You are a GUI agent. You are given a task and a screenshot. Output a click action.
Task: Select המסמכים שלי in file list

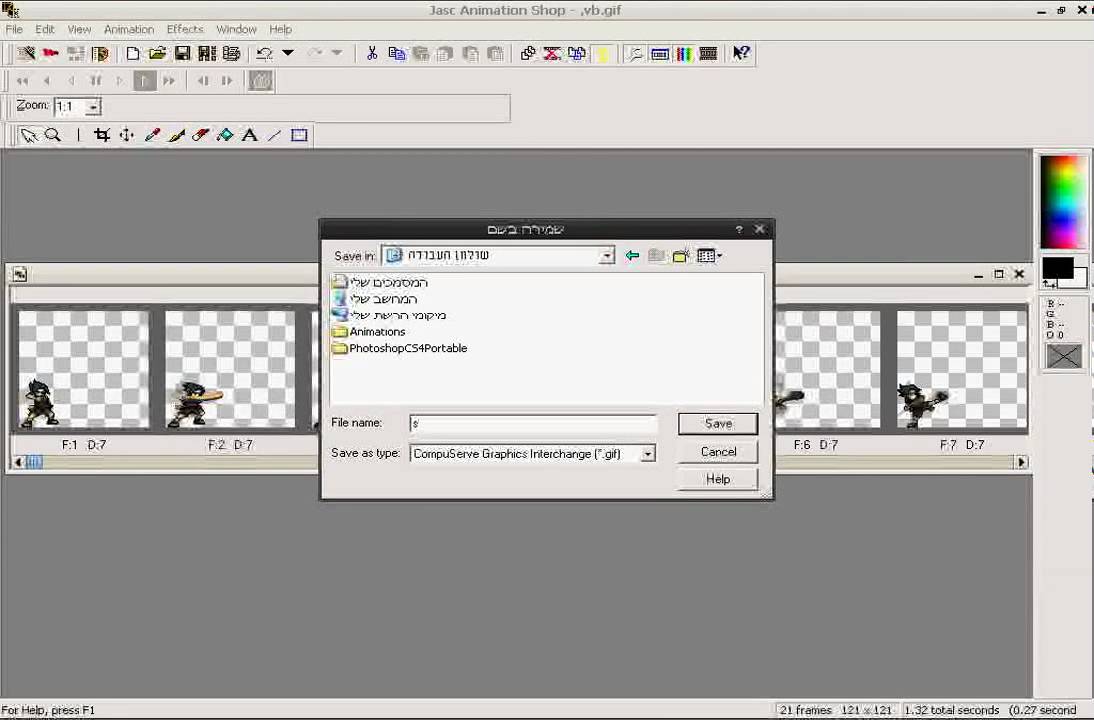pos(380,282)
